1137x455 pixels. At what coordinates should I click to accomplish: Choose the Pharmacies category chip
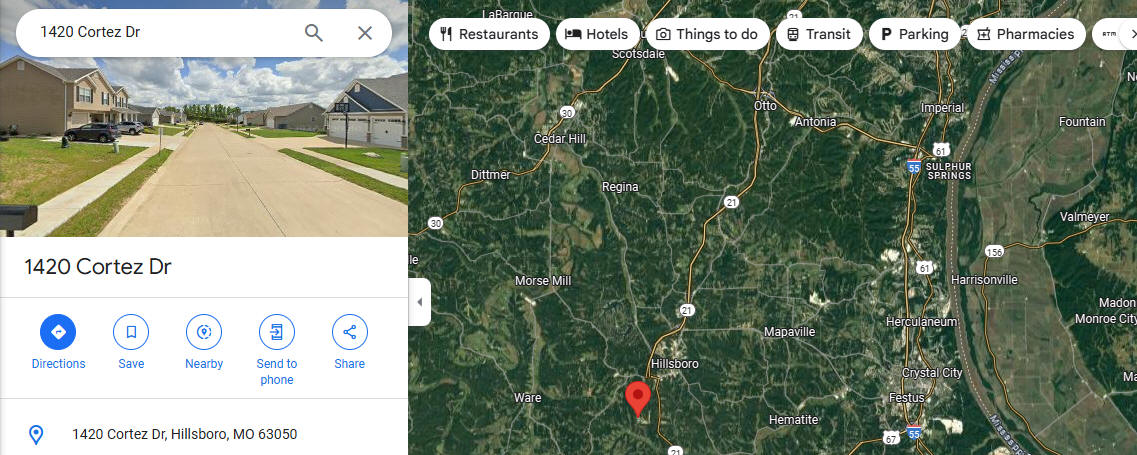[1026, 34]
